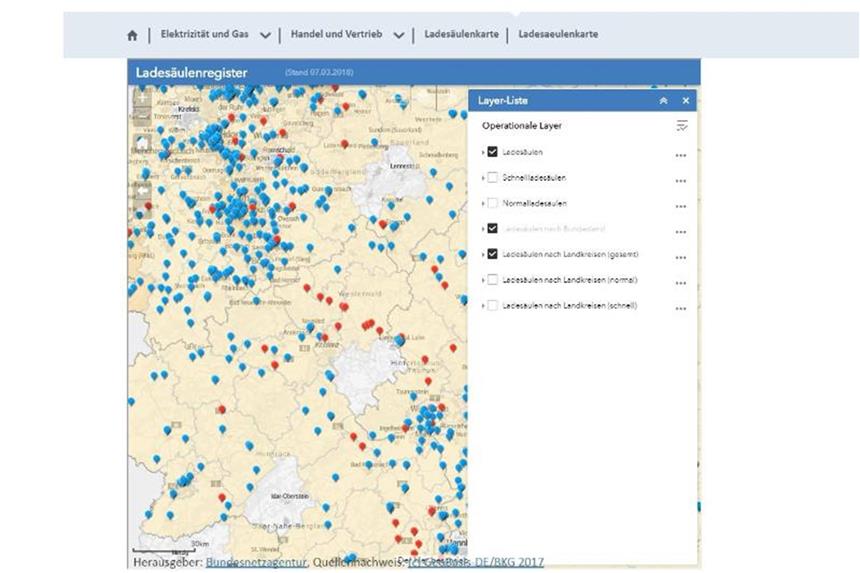Viewport: 860px width, 573px height.
Task: Open more options for Landkreisen (normal) layer
Action: click(681, 283)
